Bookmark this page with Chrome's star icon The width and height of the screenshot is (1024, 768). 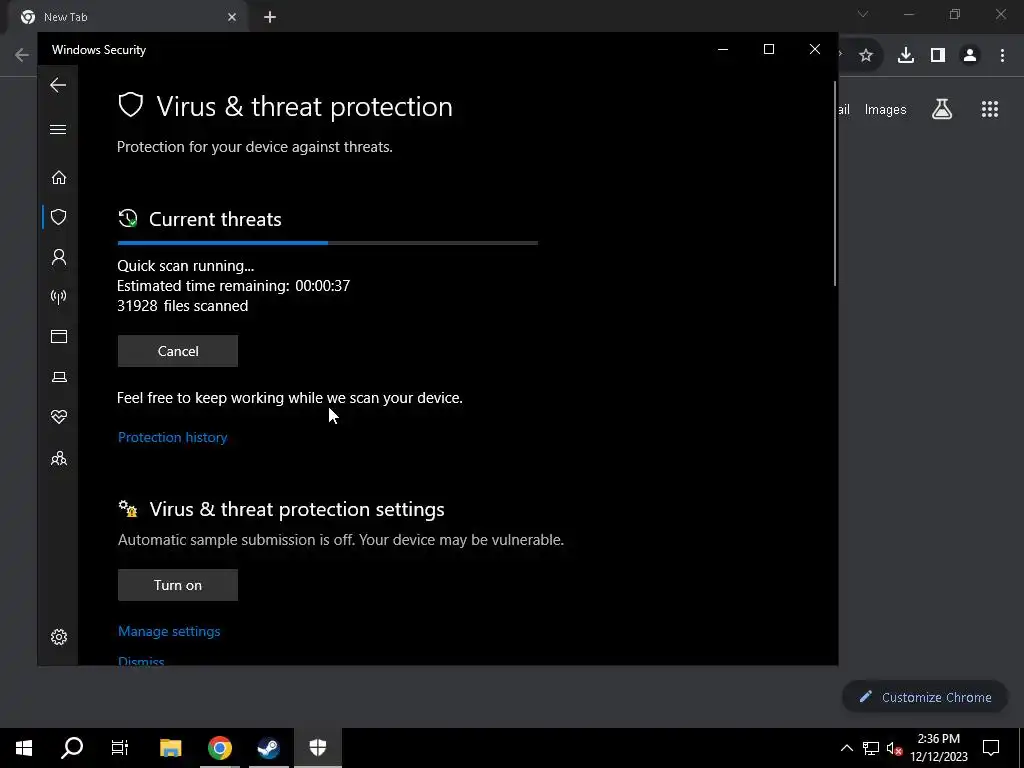[866, 56]
